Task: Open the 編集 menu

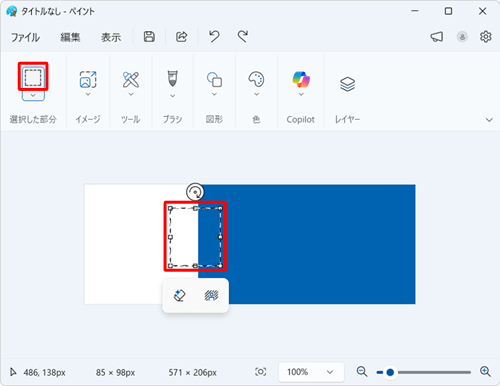Action: (70, 37)
